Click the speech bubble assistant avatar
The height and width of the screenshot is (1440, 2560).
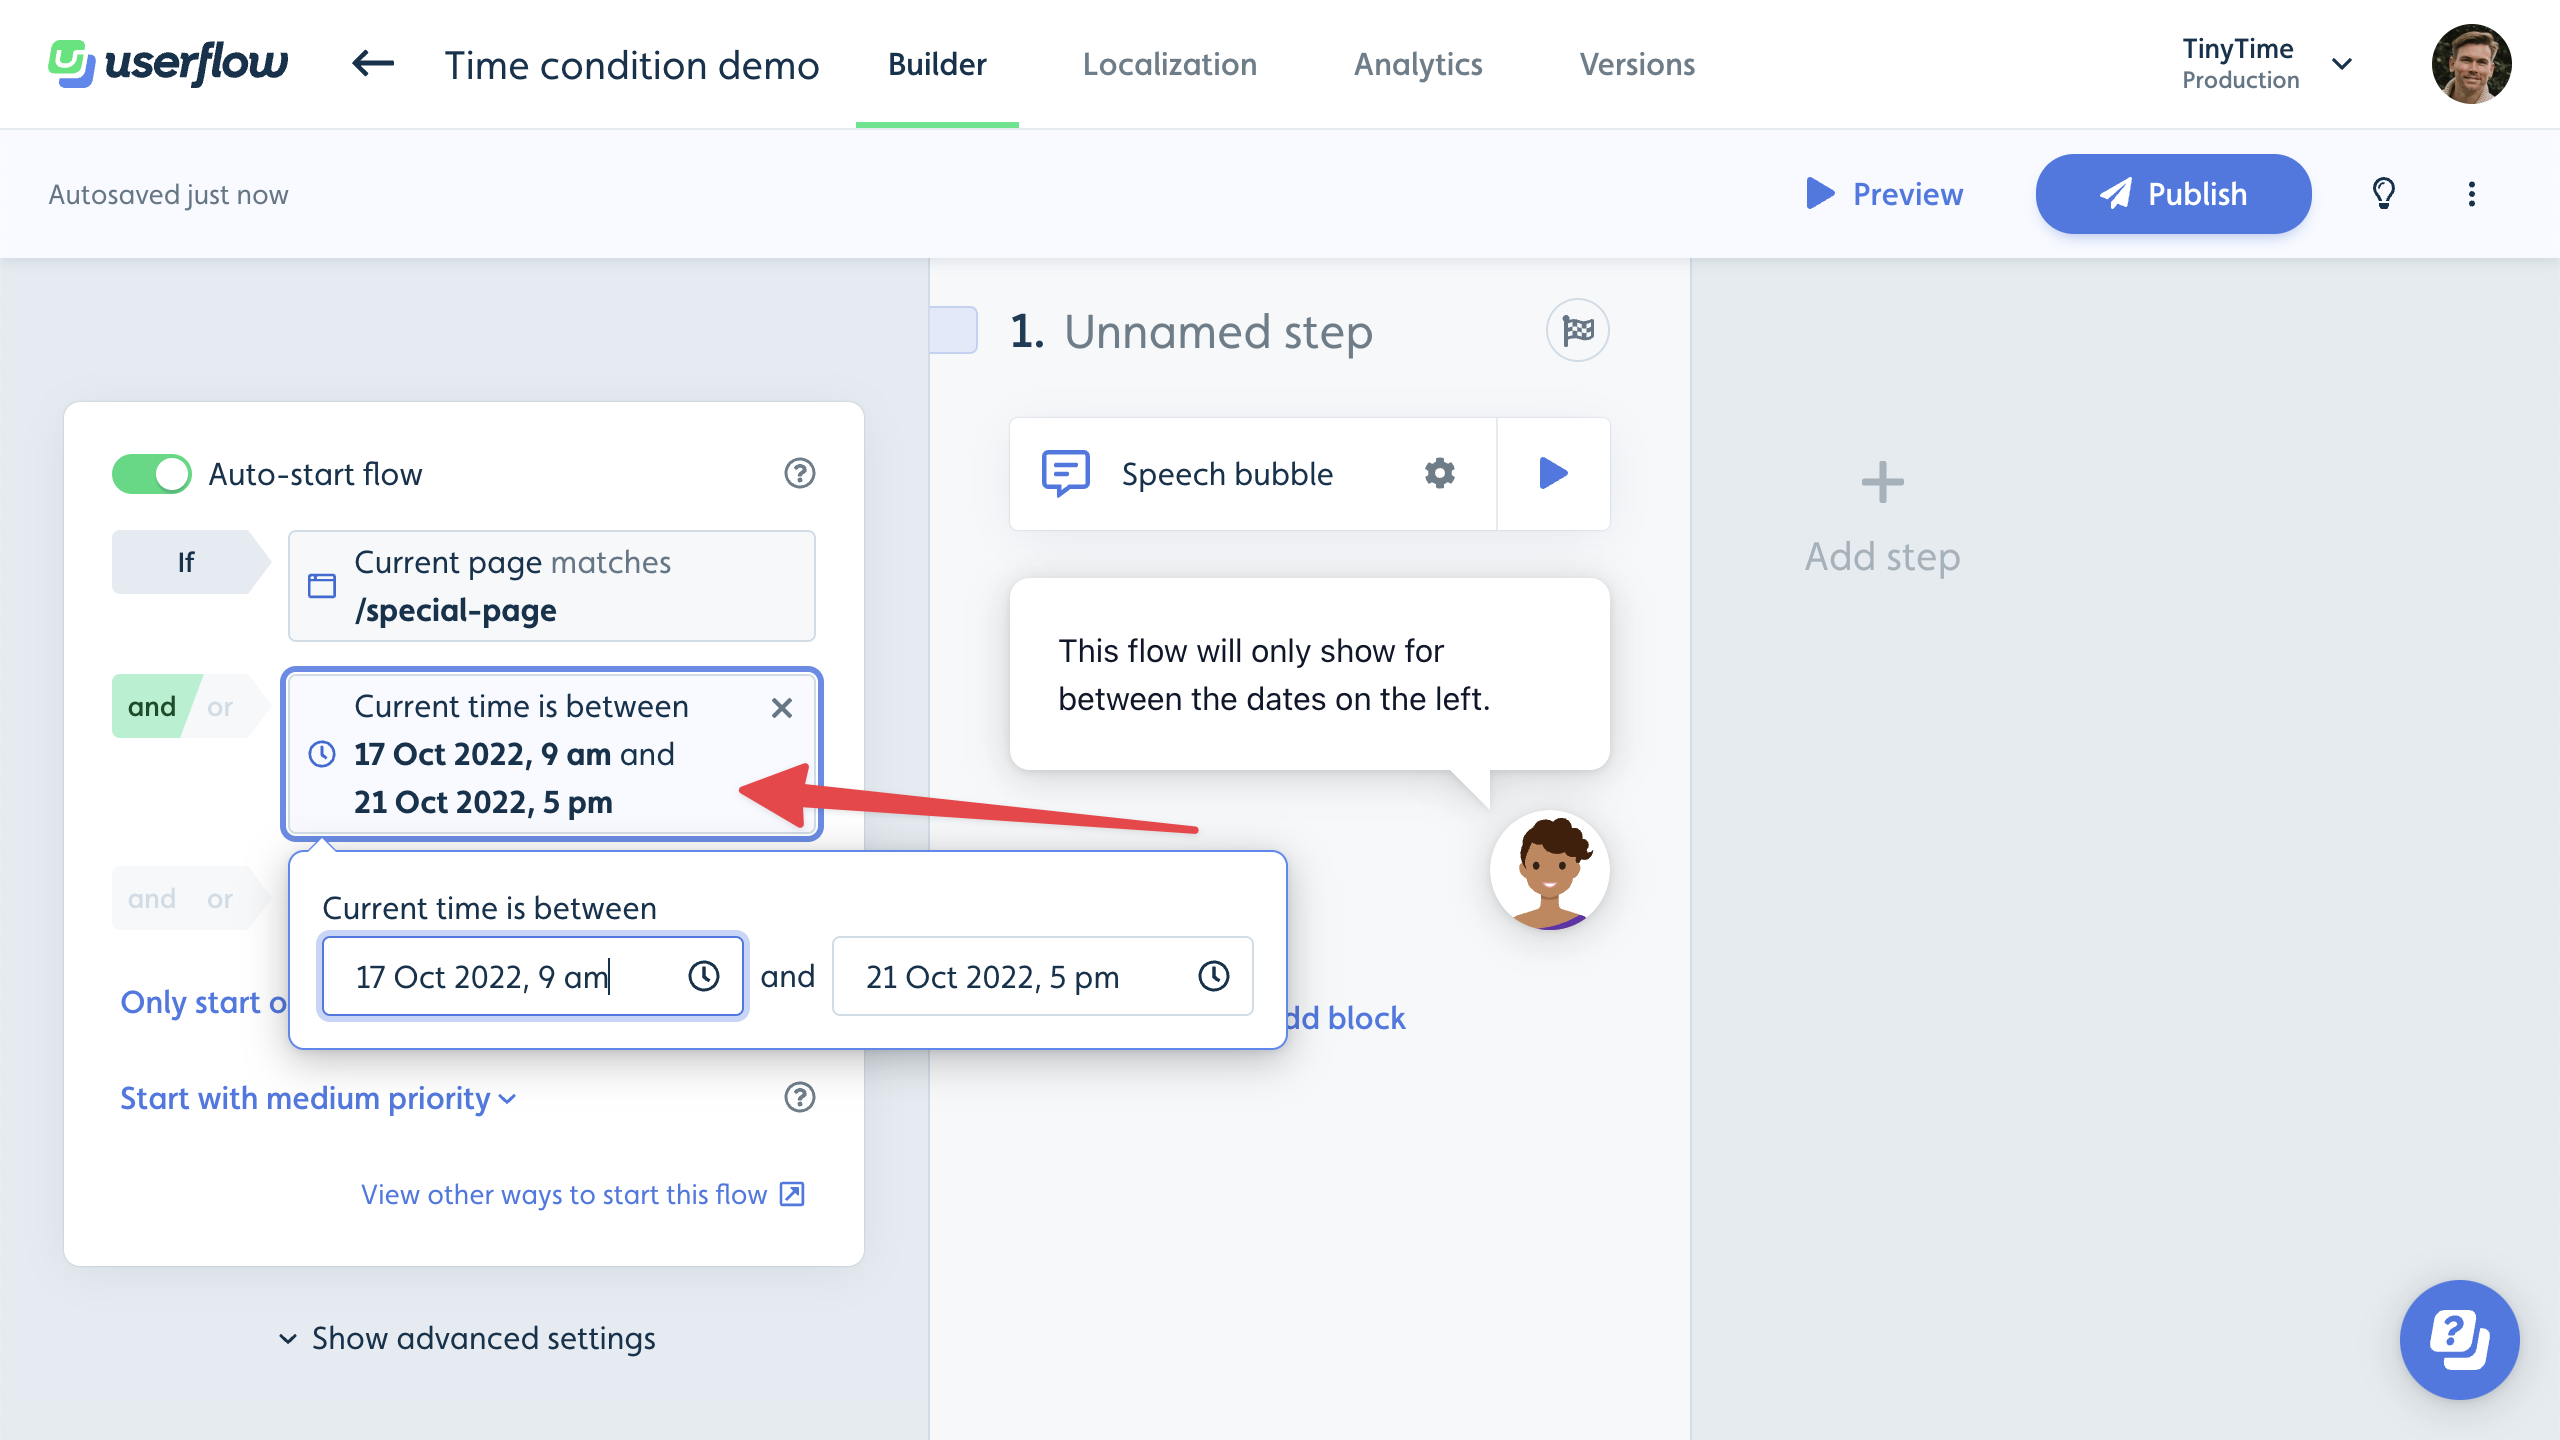point(1550,870)
